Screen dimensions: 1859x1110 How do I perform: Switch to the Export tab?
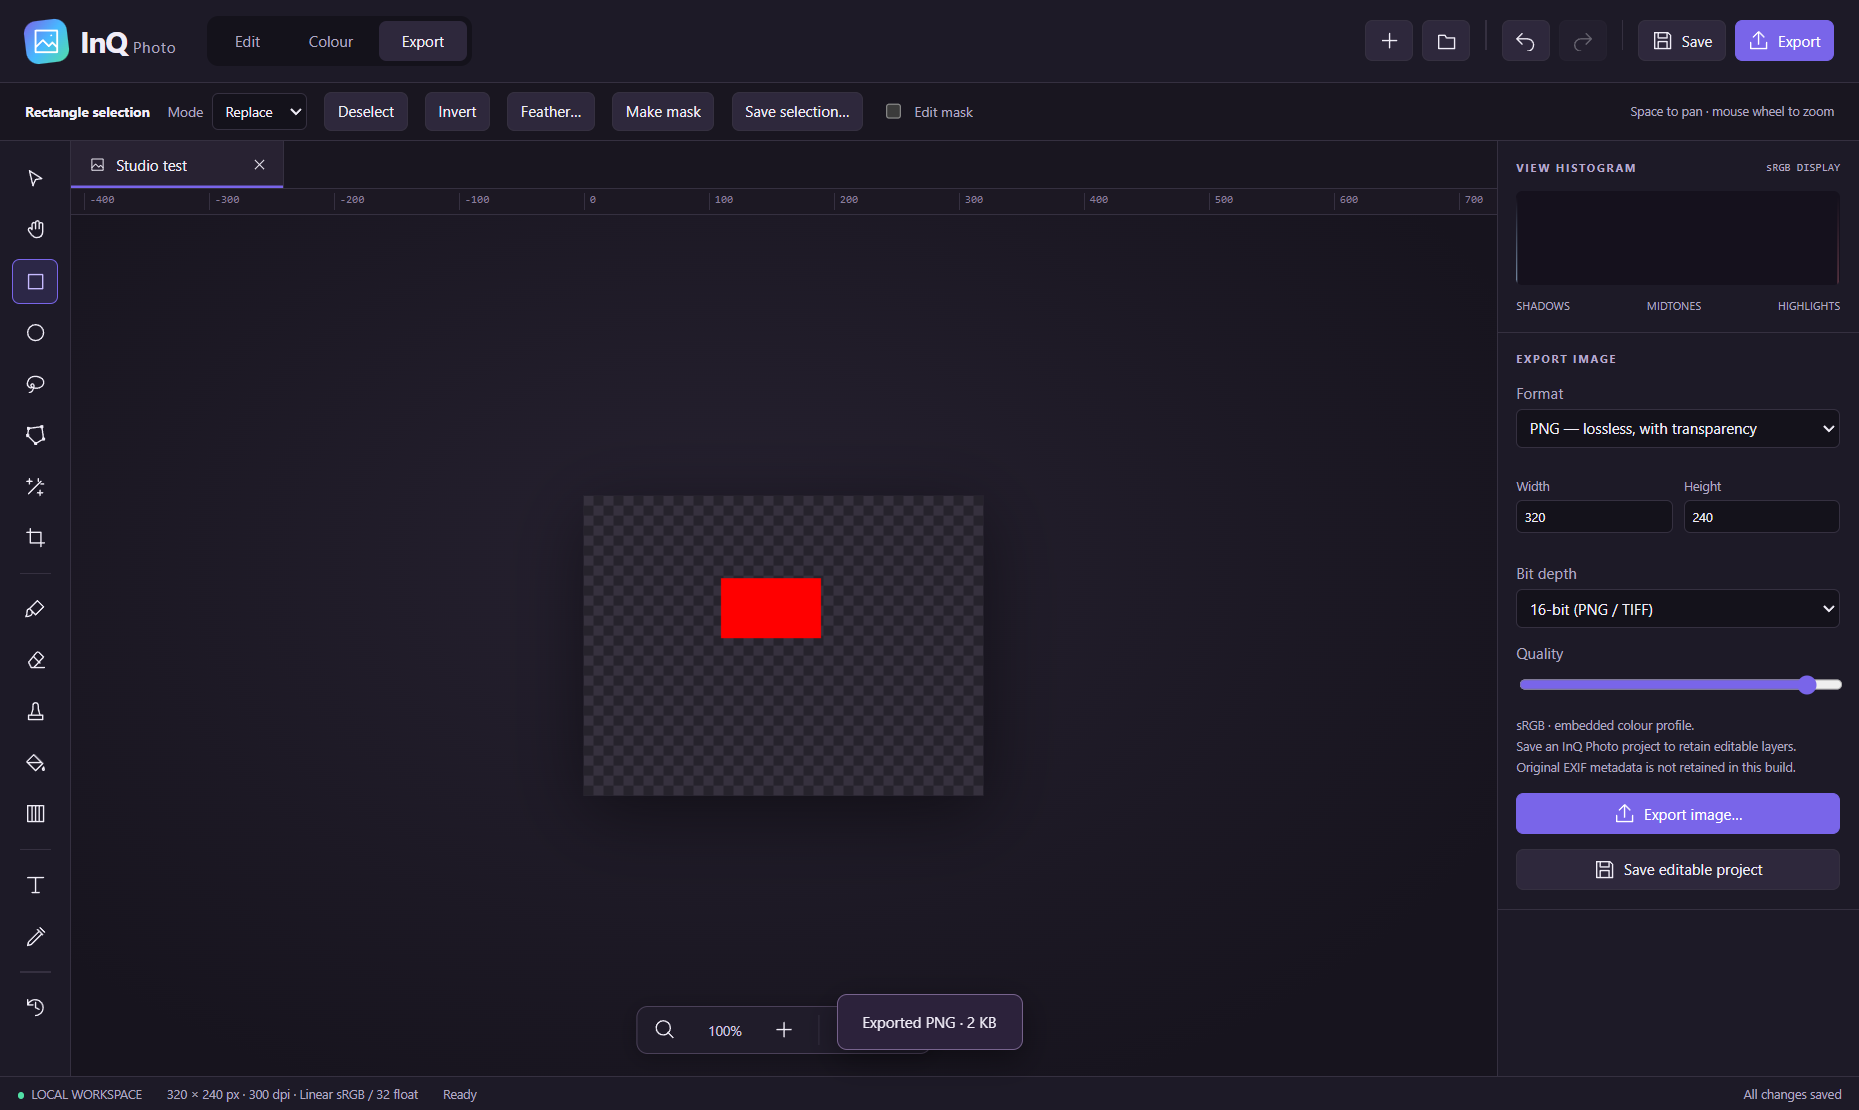[422, 41]
